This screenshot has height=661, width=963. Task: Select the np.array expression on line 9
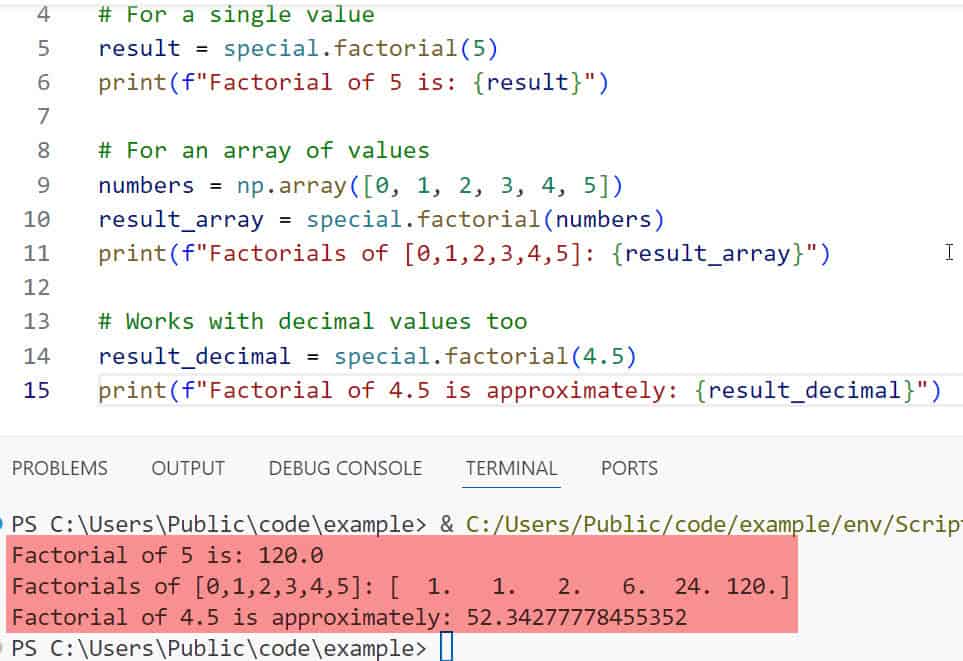330,185
